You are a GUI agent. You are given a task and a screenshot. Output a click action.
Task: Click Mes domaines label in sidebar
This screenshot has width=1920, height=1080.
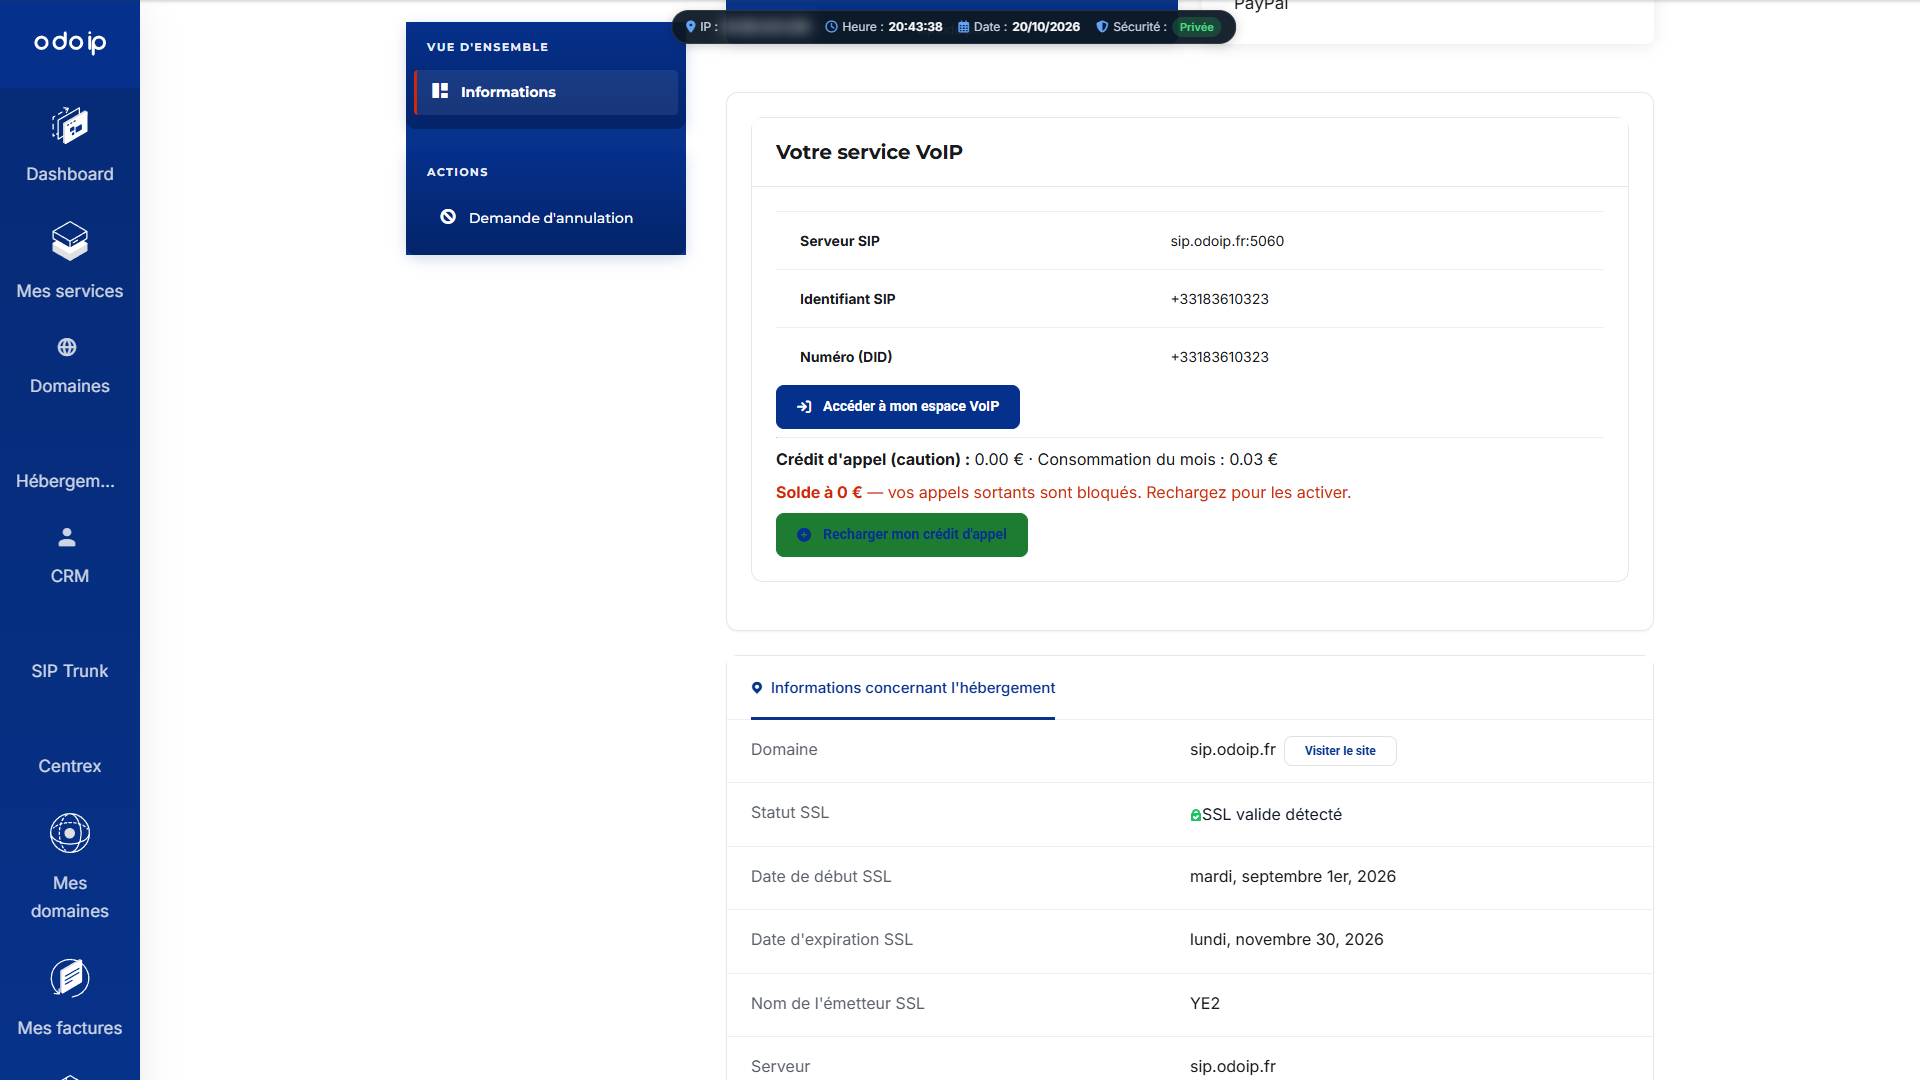pos(70,897)
